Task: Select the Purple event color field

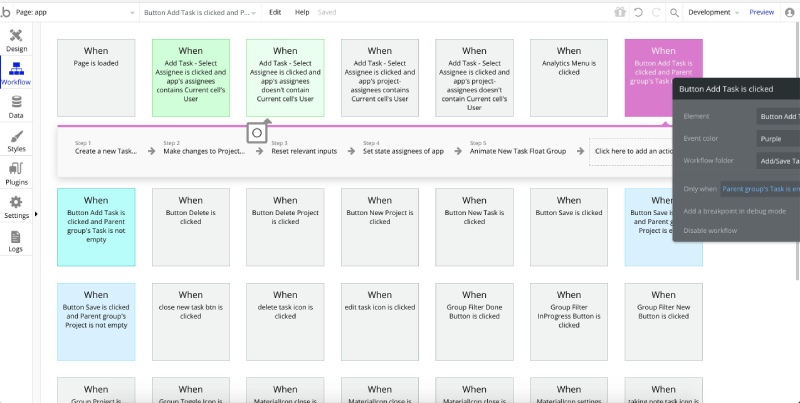Action: click(778, 138)
